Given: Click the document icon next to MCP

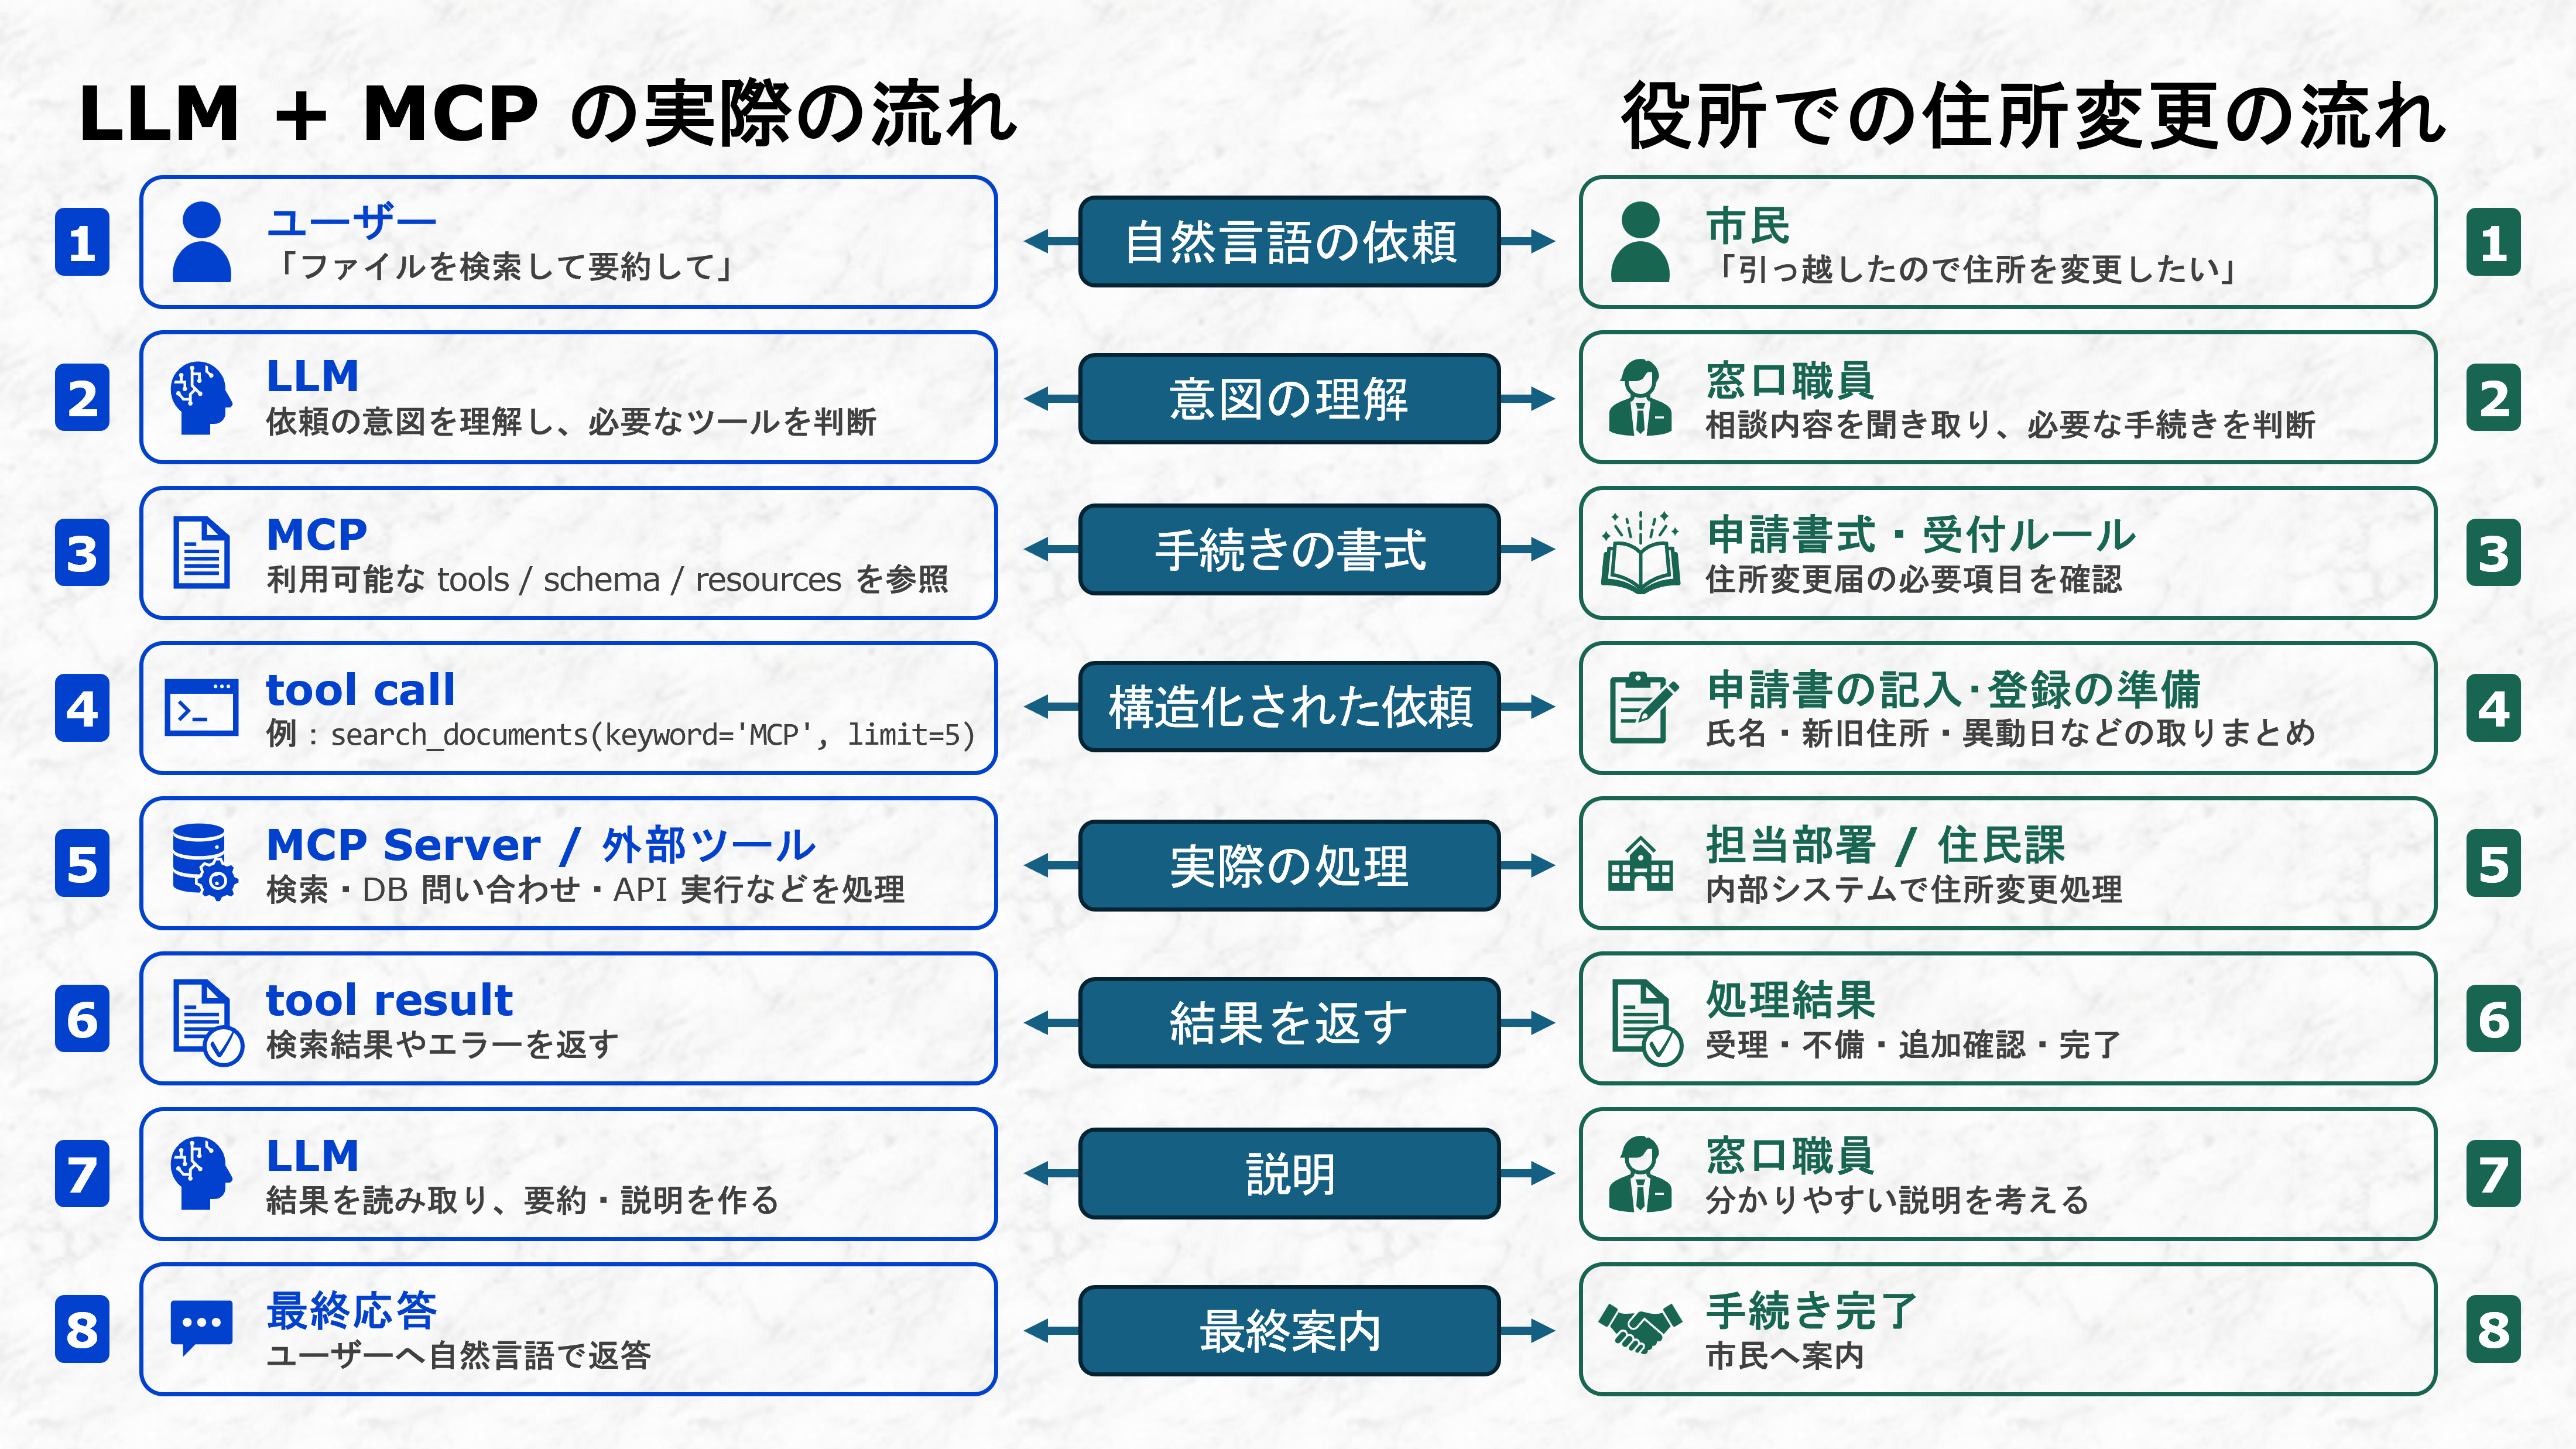Looking at the screenshot, I should pyautogui.click(x=201, y=552).
